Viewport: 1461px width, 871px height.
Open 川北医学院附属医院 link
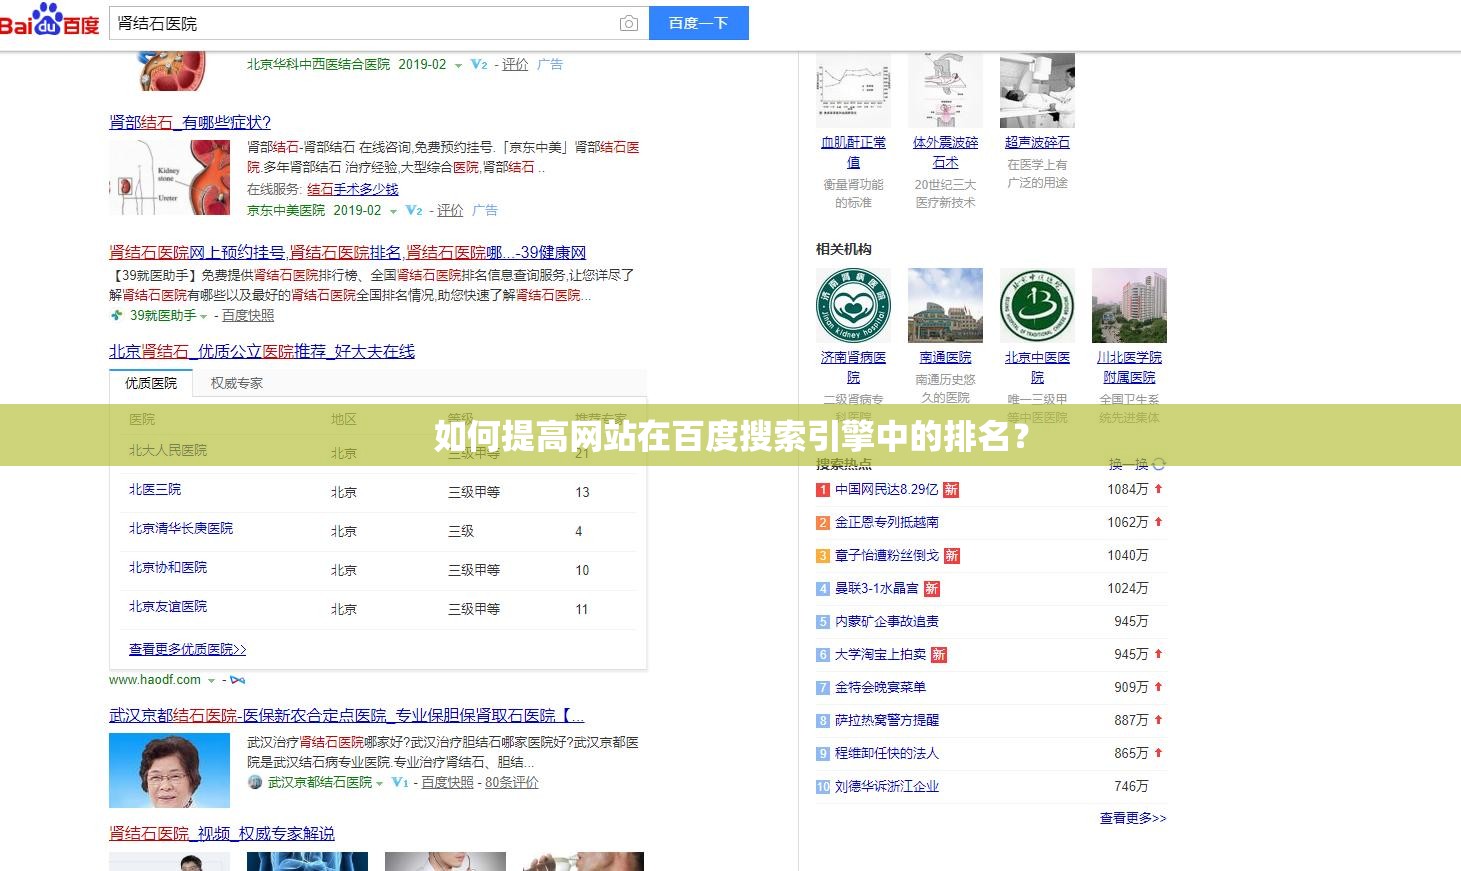pos(1129,367)
